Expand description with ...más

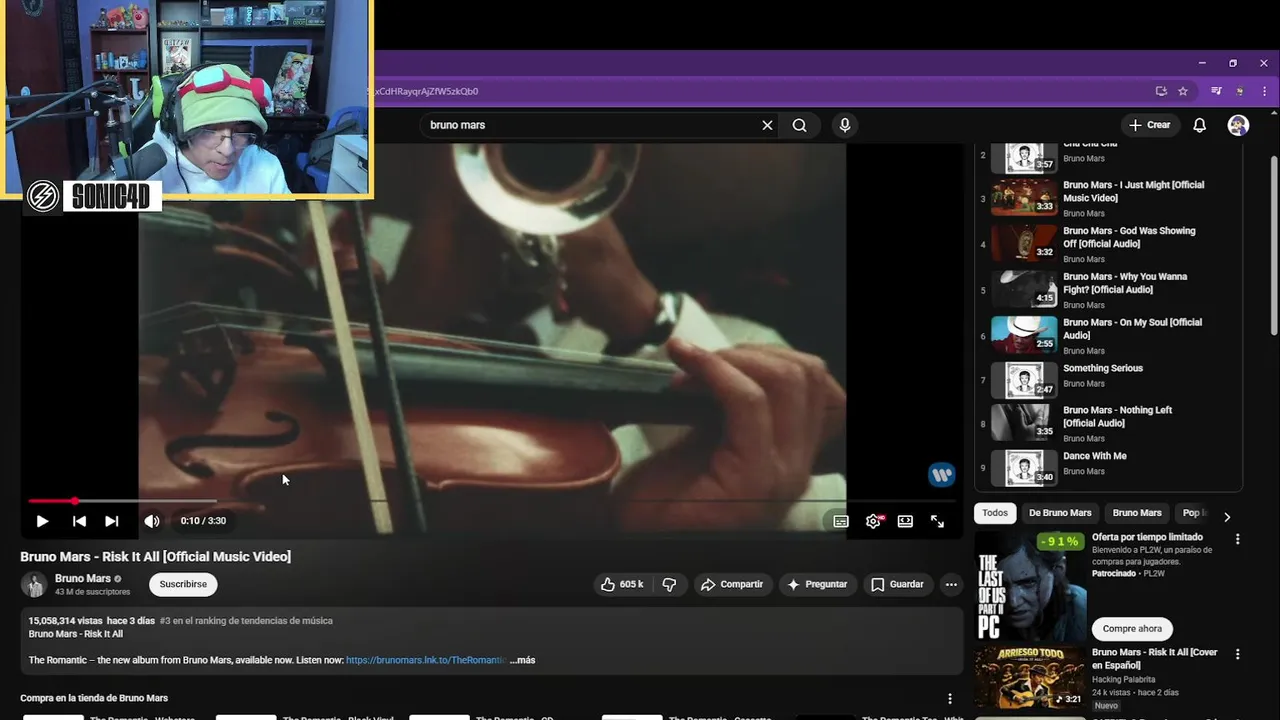point(522,660)
